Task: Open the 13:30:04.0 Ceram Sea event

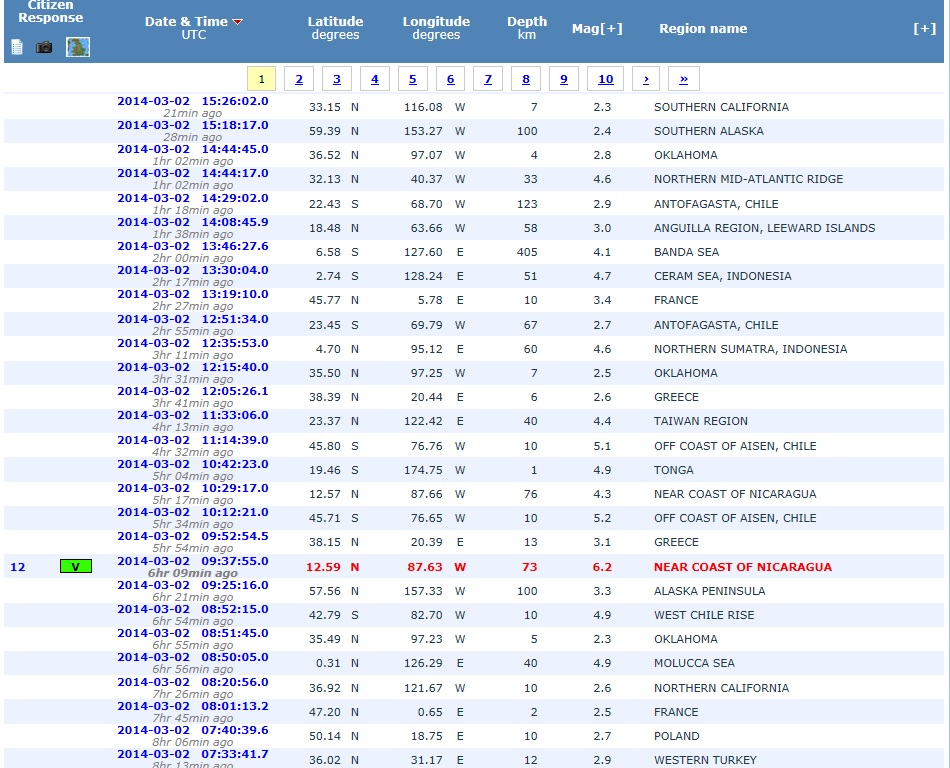Action: coord(193,270)
